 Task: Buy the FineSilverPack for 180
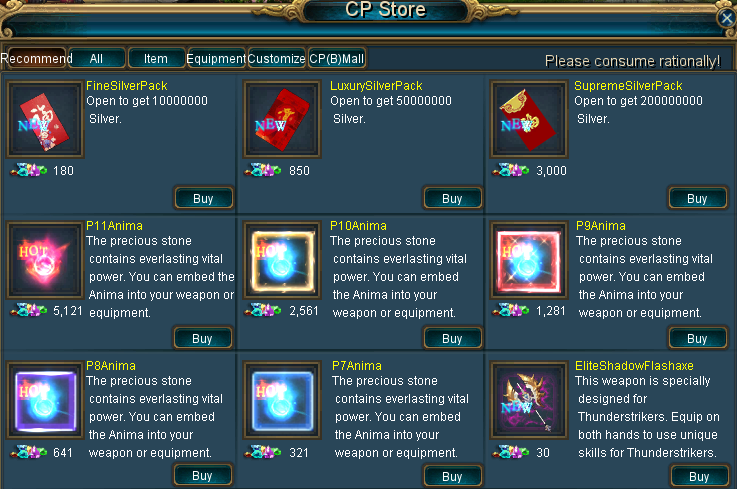(x=204, y=198)
